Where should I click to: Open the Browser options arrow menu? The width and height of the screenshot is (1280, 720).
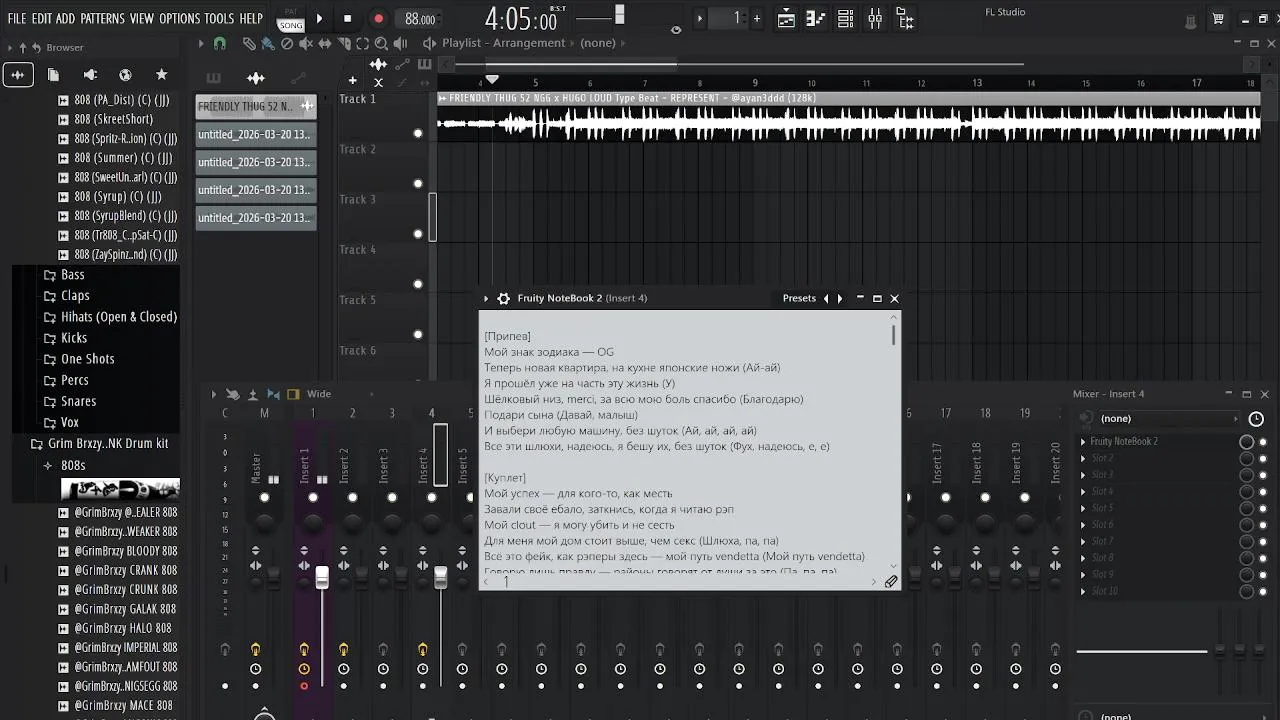(10, 47)
